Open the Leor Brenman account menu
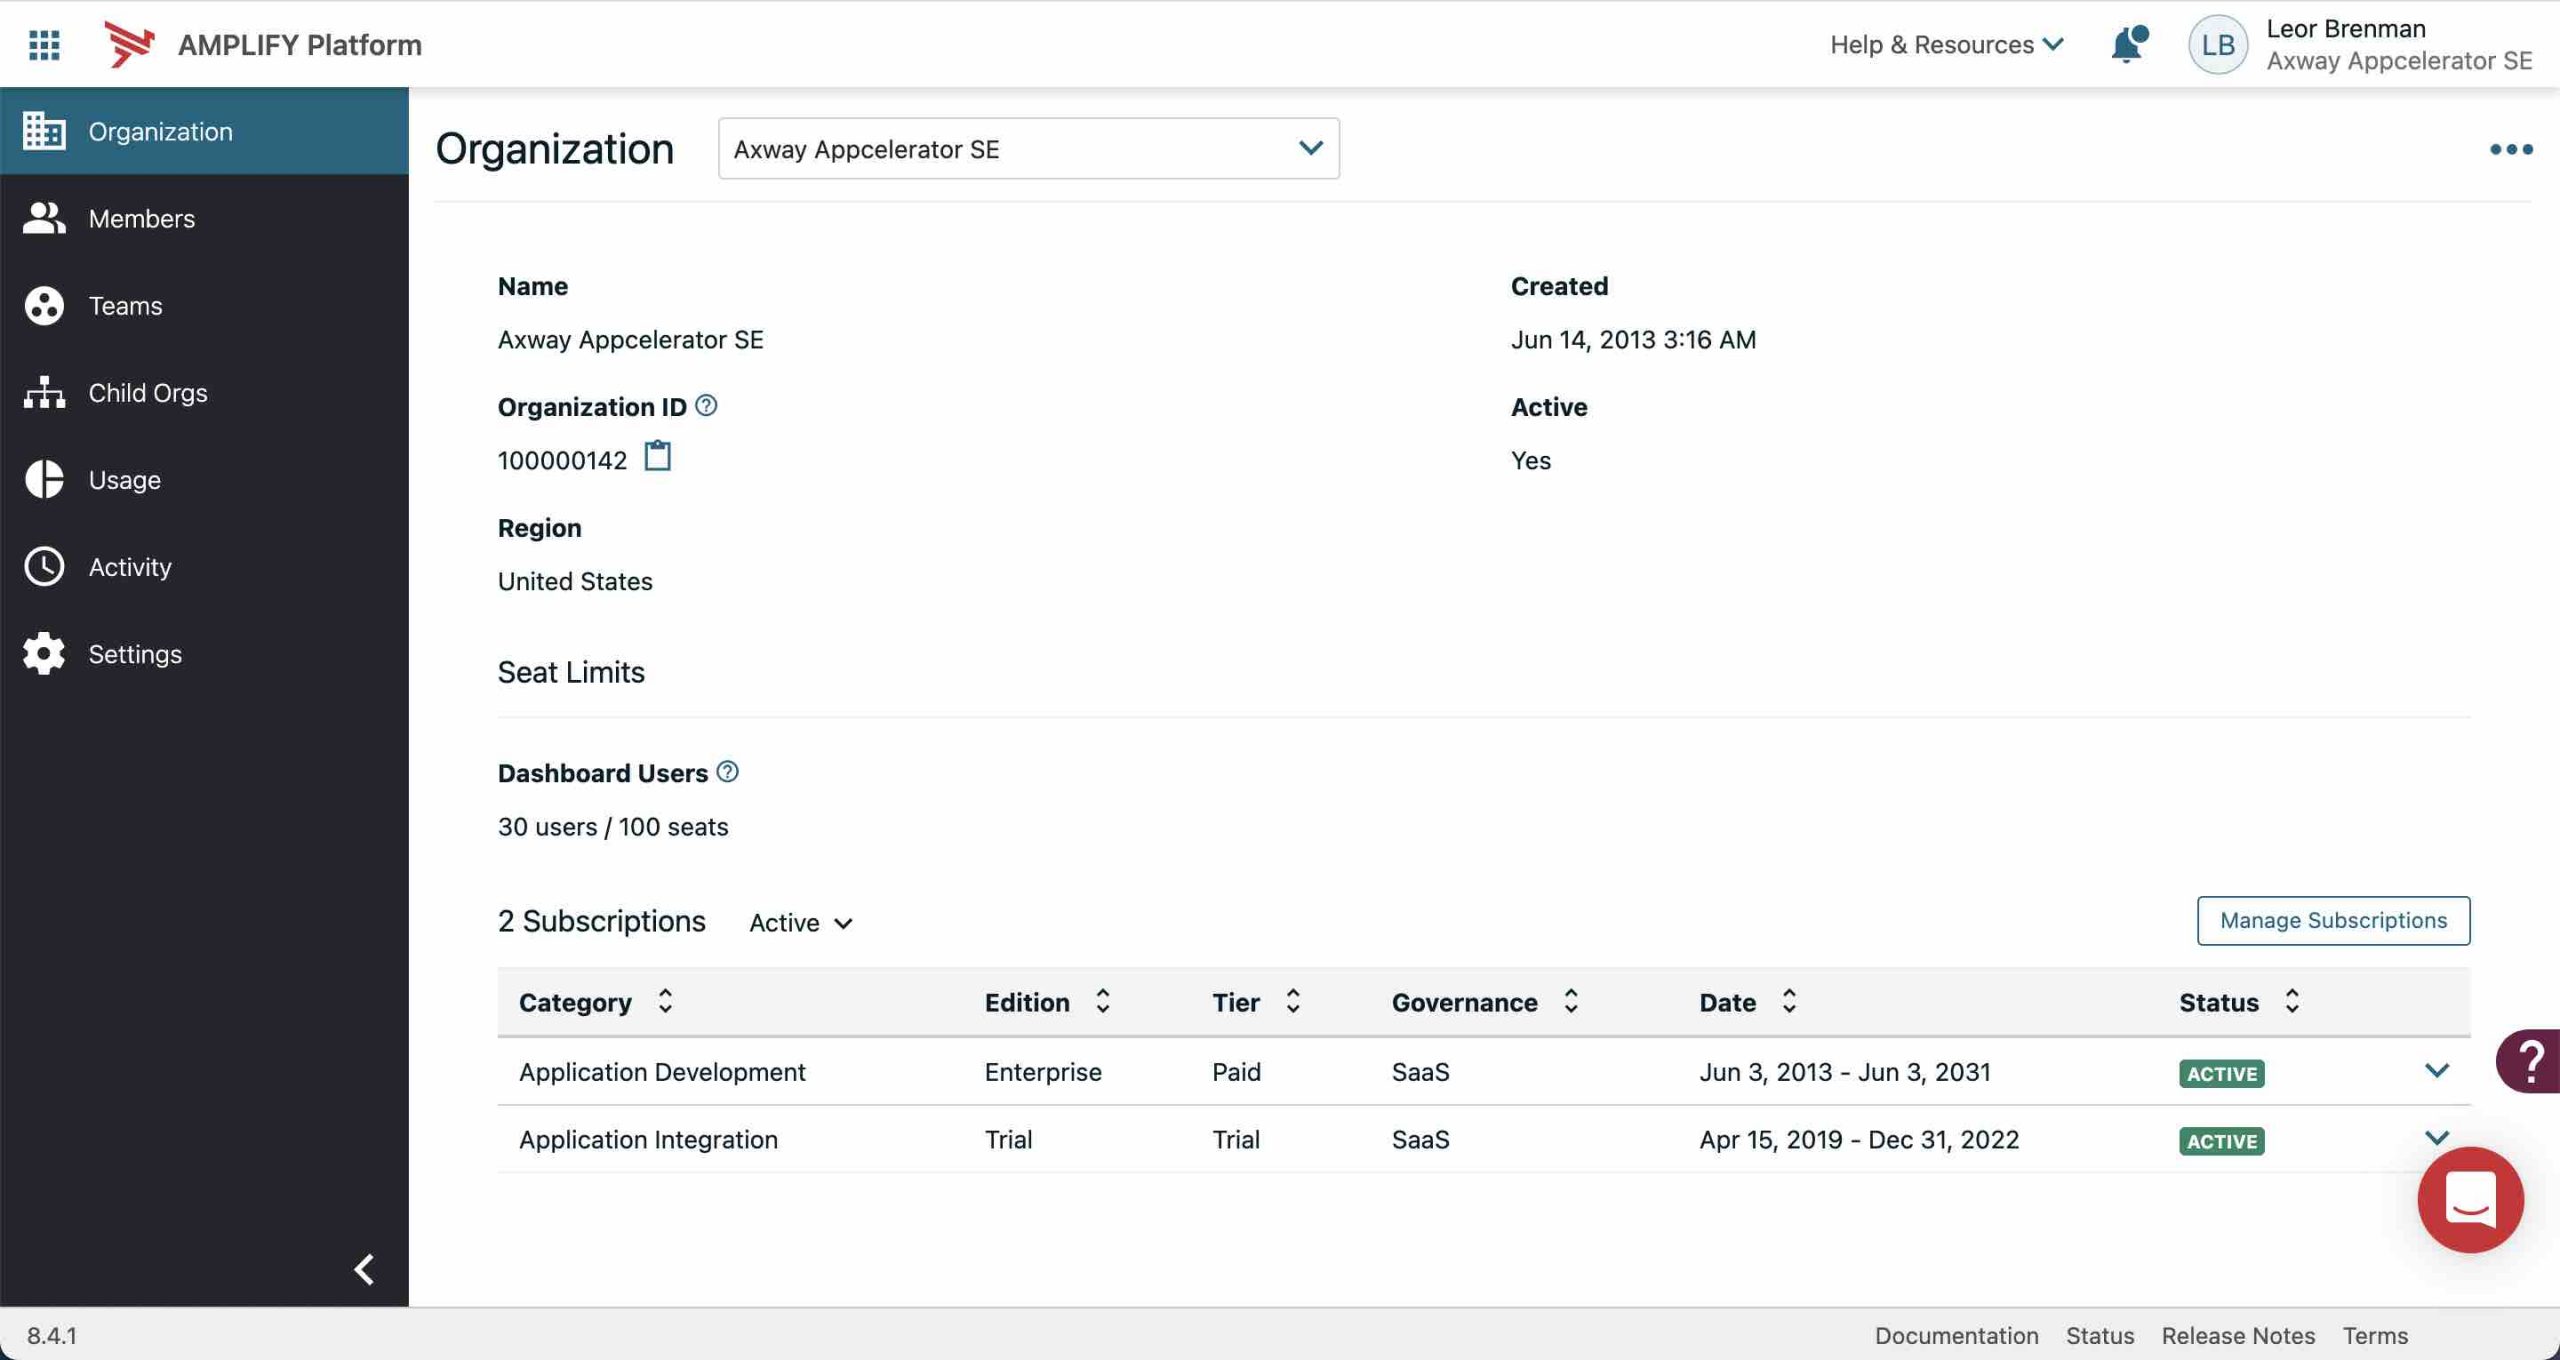The width and height of the screenshot is (2560, 1360). [2398, 44]
